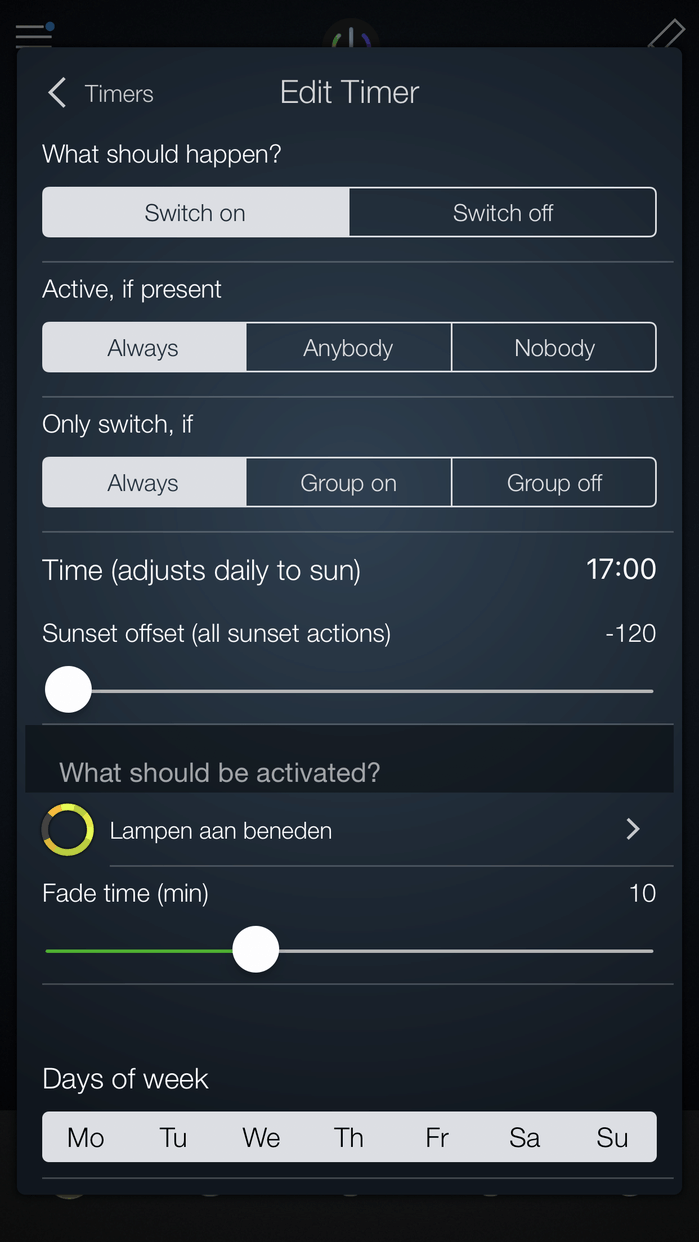Set presence condition to Nobody
Viewport: 699px width, 1242px height.
pos(554,348)
